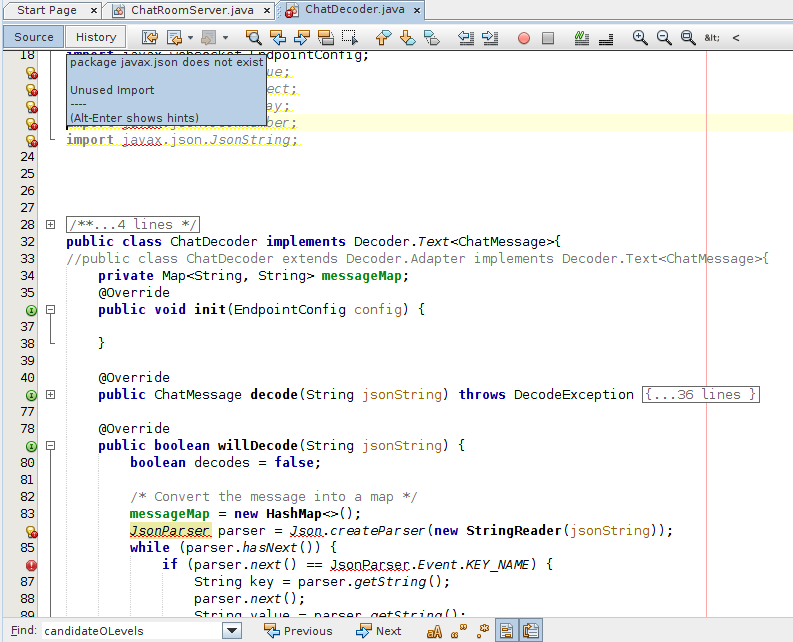Image resolution: width=793 pixels, height=642 pixels.
Task: Open the Back history dropdown arrow
Action: click(x=190, y=37)
